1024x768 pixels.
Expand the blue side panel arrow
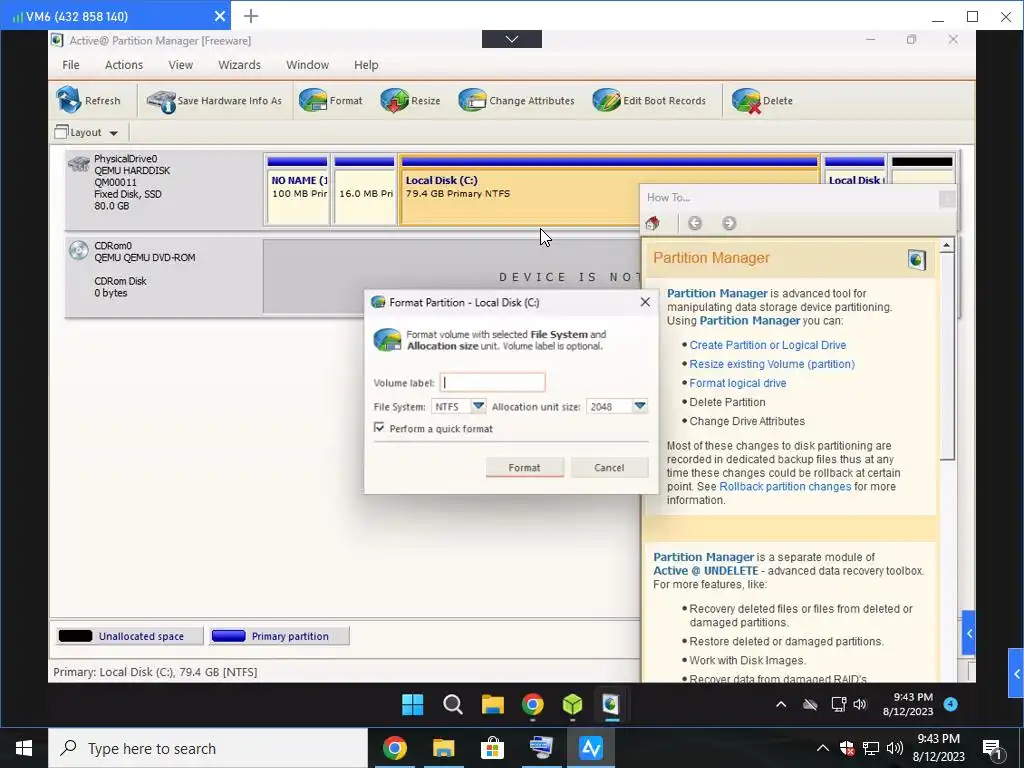pos(969,633)
